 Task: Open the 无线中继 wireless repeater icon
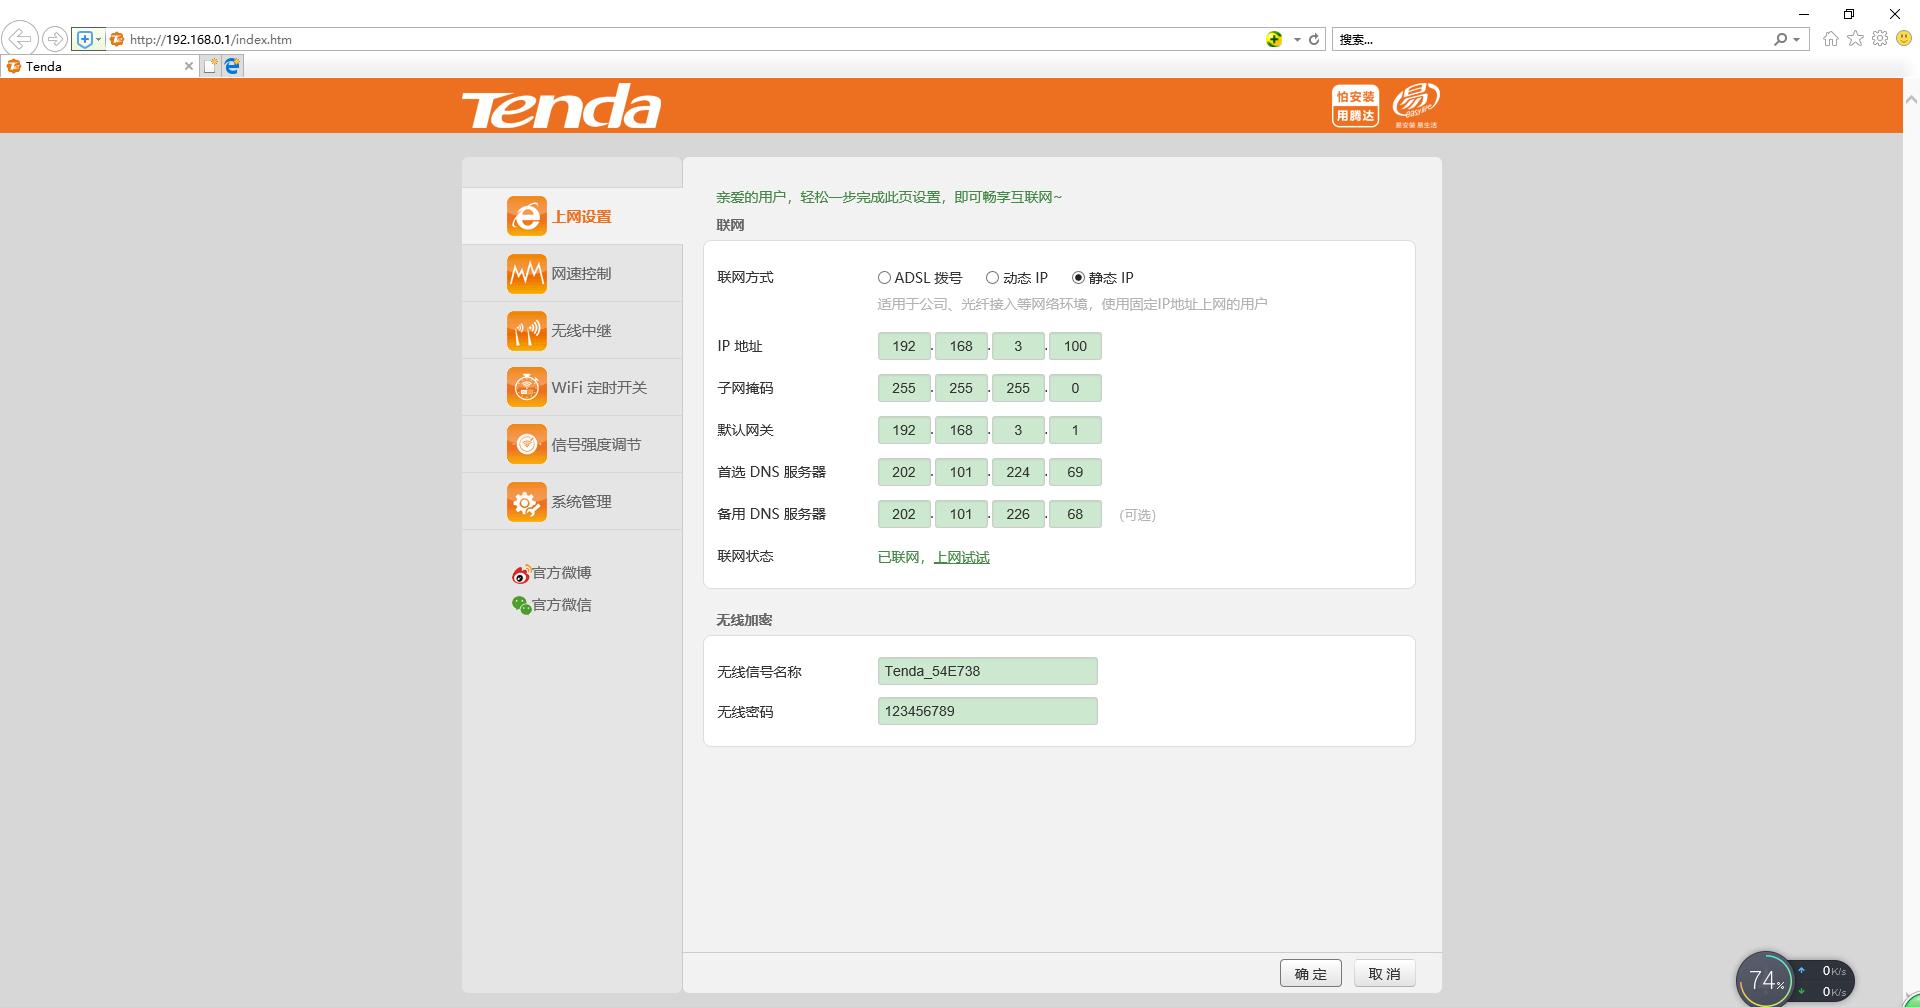coord(526,330)
